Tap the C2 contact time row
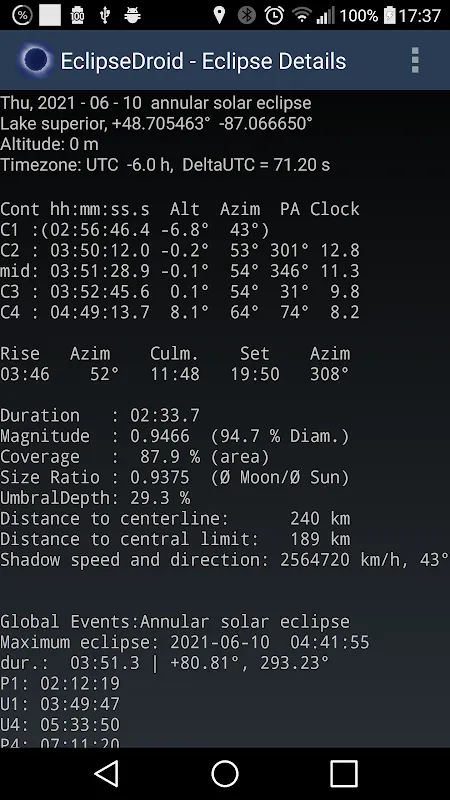The image size is (450, 800). [180, 251]
